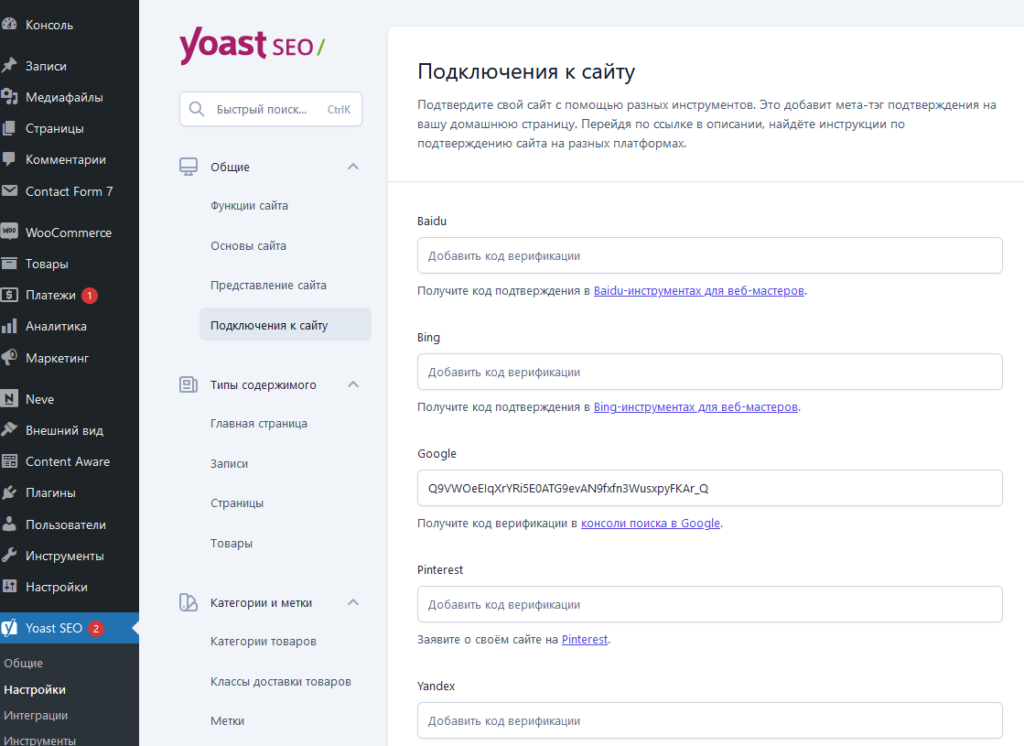Open the Функции сайта menu item

pos(249,206)
